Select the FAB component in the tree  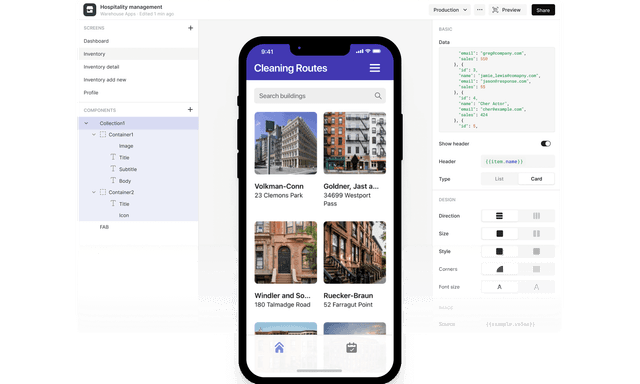104,227
